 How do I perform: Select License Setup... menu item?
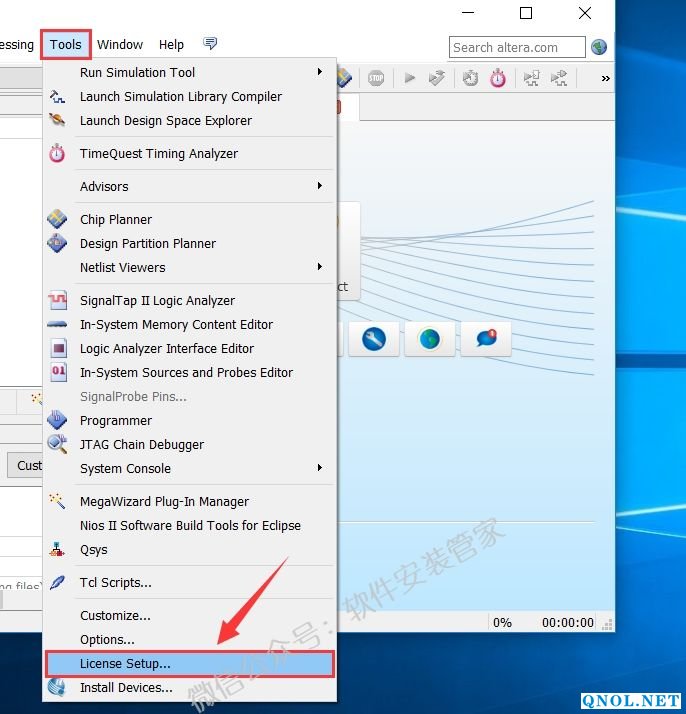click(125, 664)
